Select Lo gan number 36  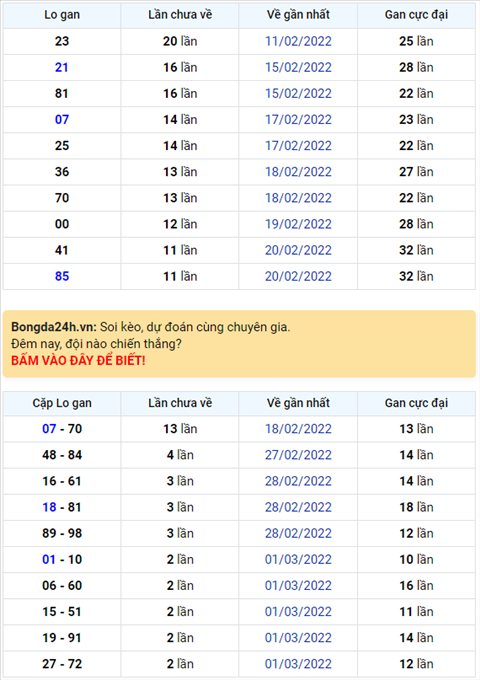pyautogui.click(x=62, y=172)
